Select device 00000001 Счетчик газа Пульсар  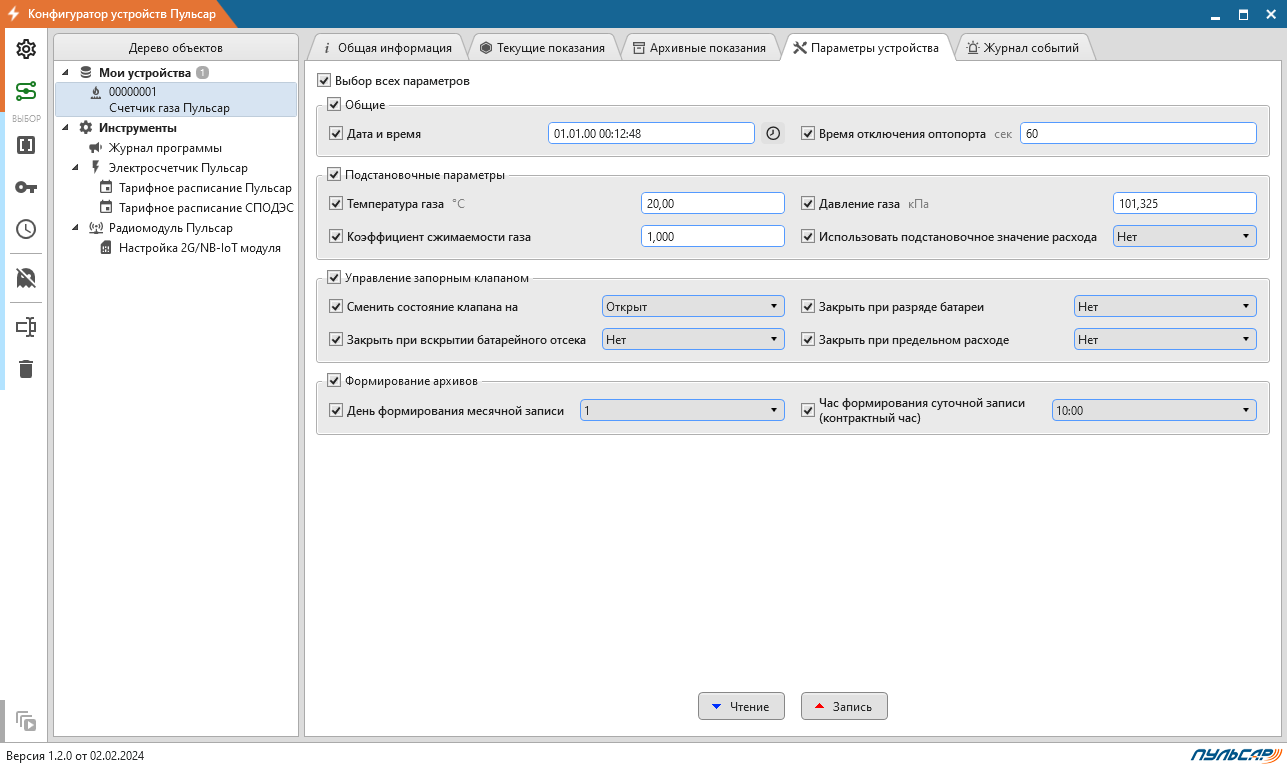tap(176, 100)
